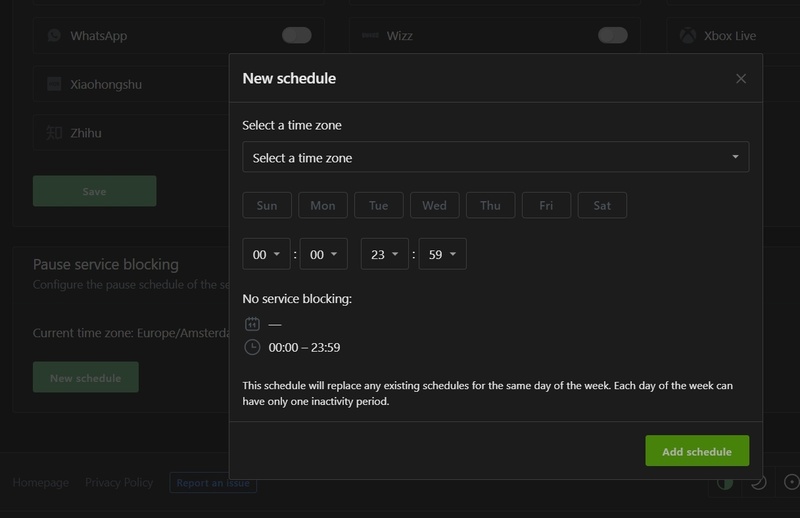
Task: Open the end minute 59 dropdown
Action: [x=442, y=255]
